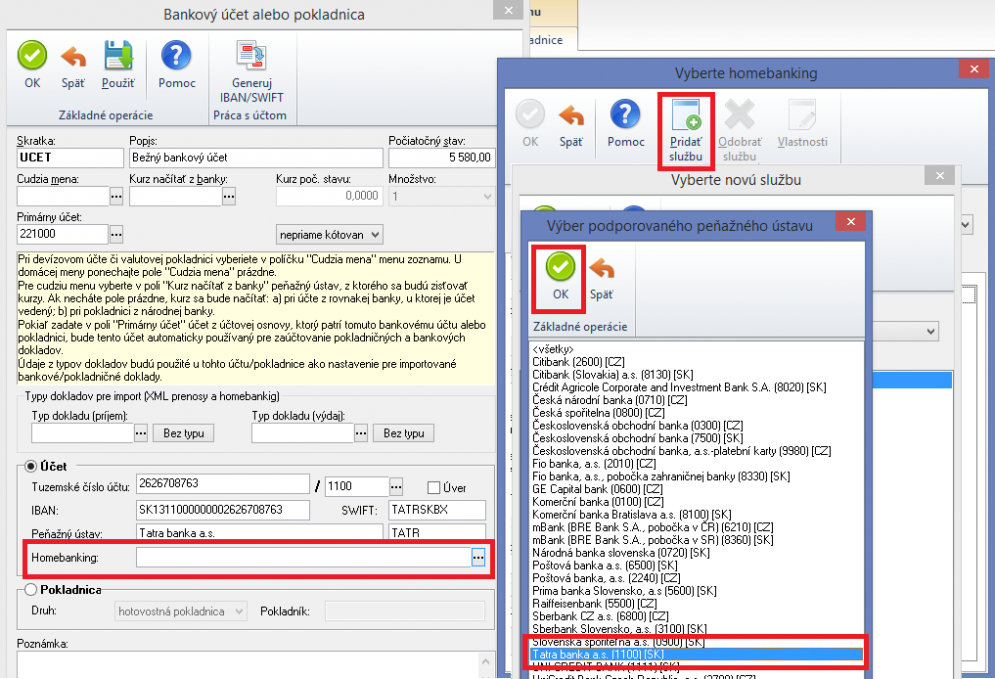
Task: Click the Poznámka text area
Action: tap(249, 665)
